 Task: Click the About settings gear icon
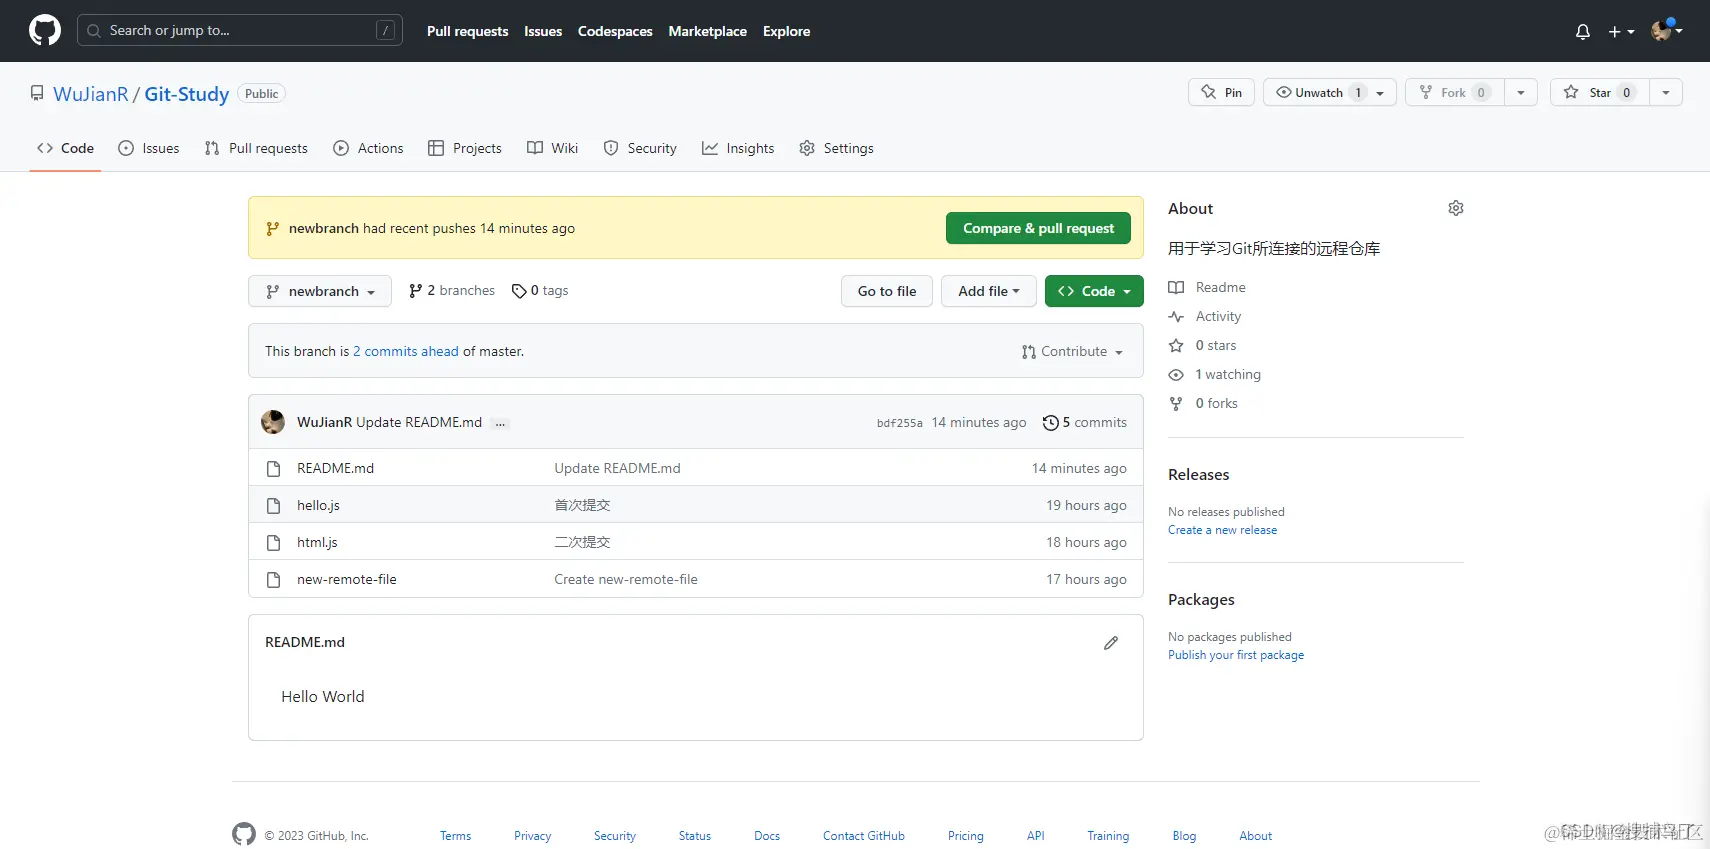[1456, 208]
